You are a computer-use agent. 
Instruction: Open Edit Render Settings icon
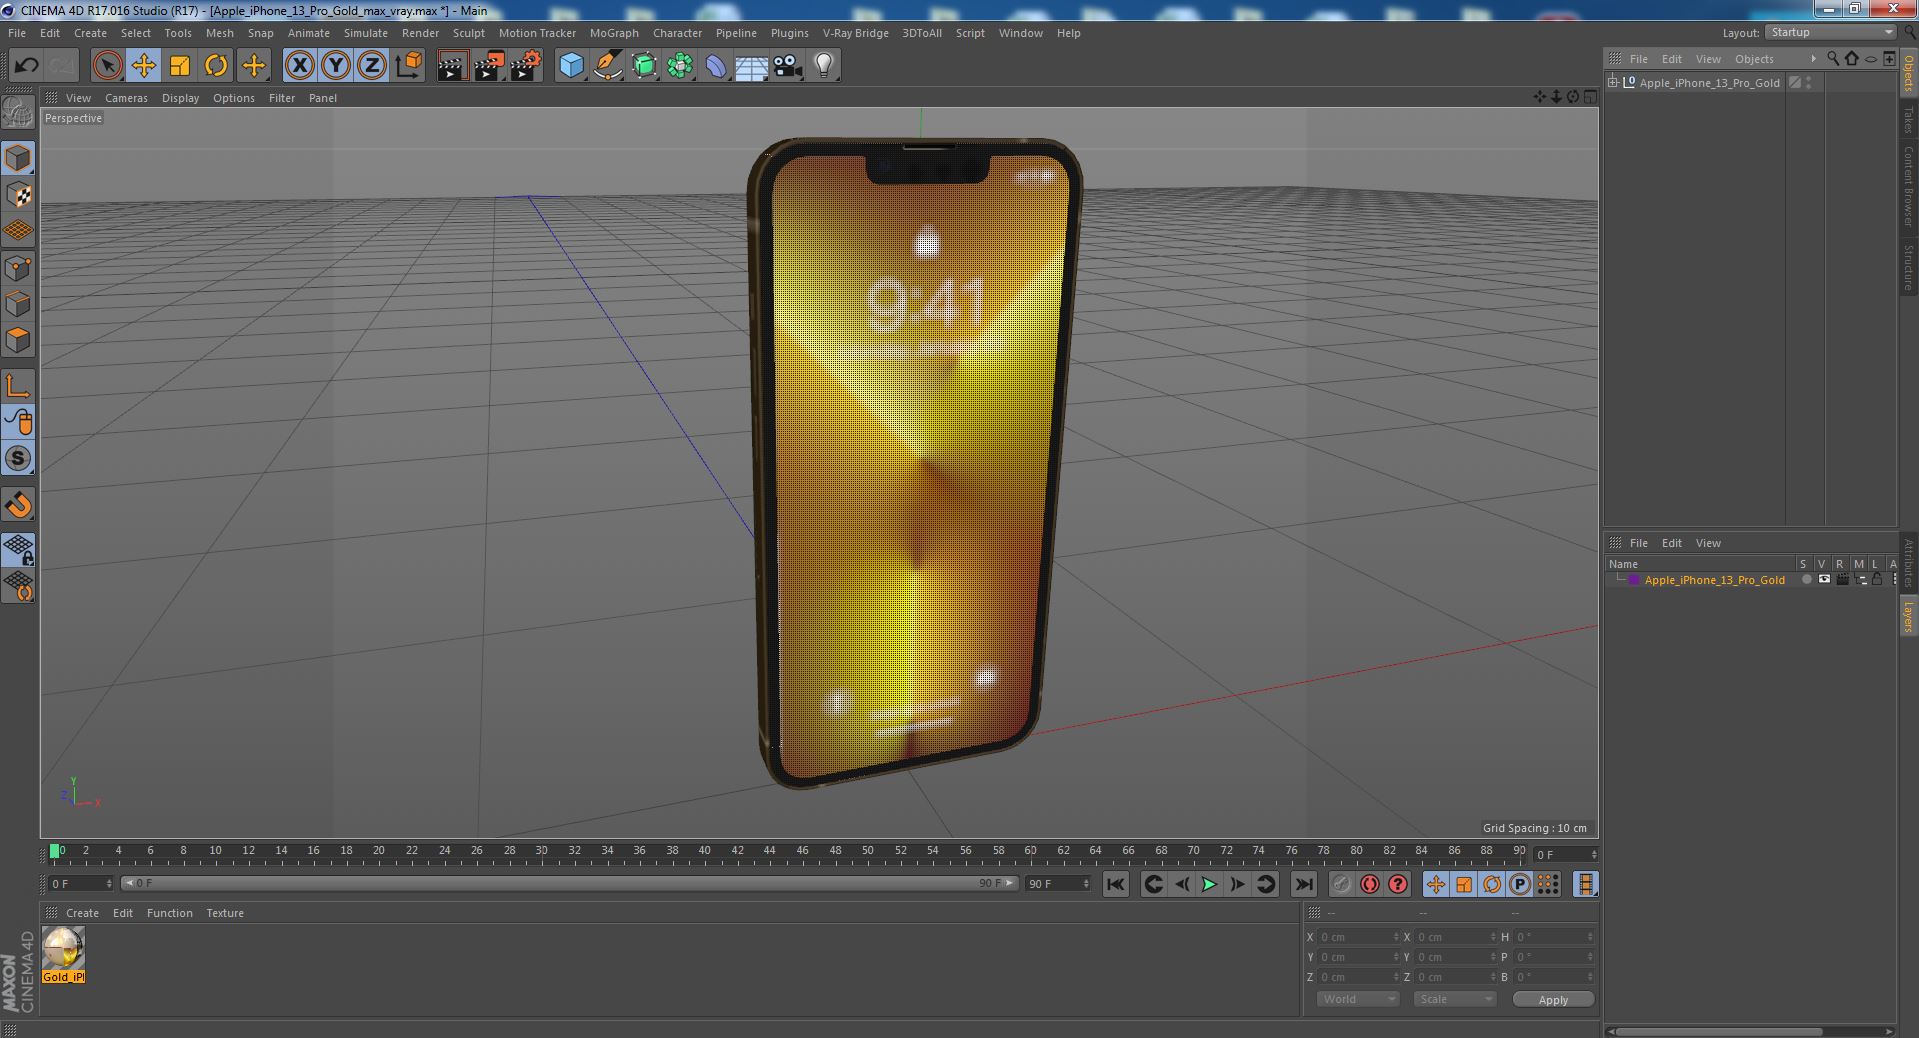tap(525, 66)
